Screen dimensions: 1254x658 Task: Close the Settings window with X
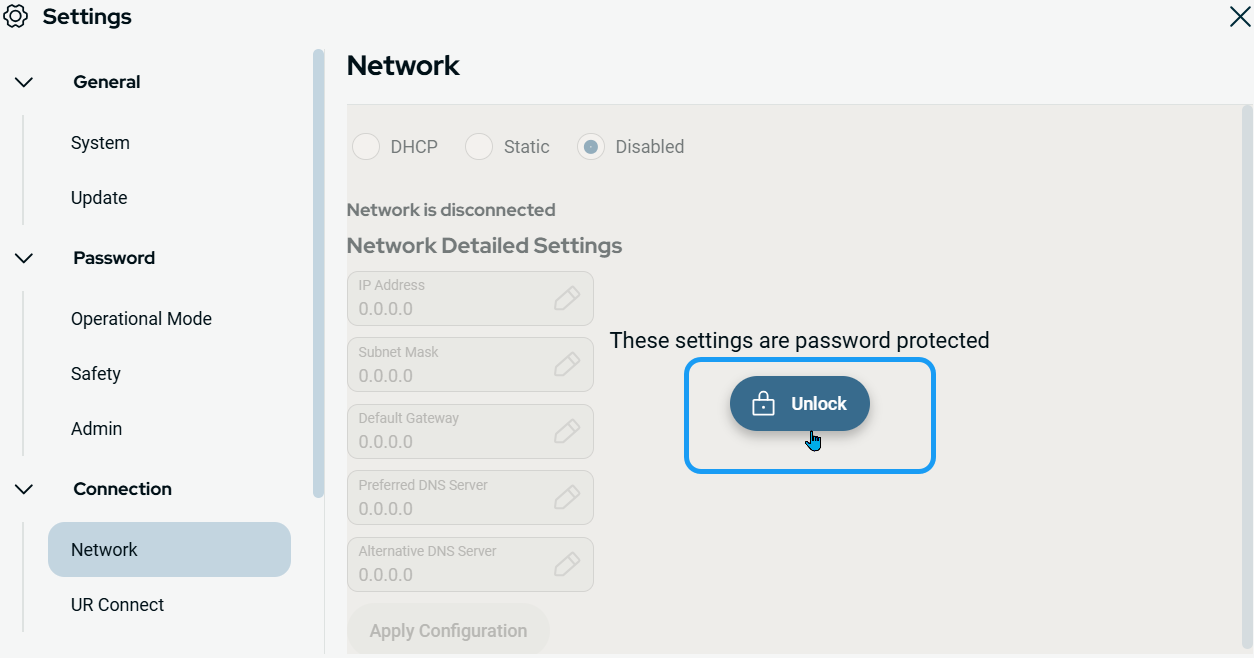[x=1239, y=17]
